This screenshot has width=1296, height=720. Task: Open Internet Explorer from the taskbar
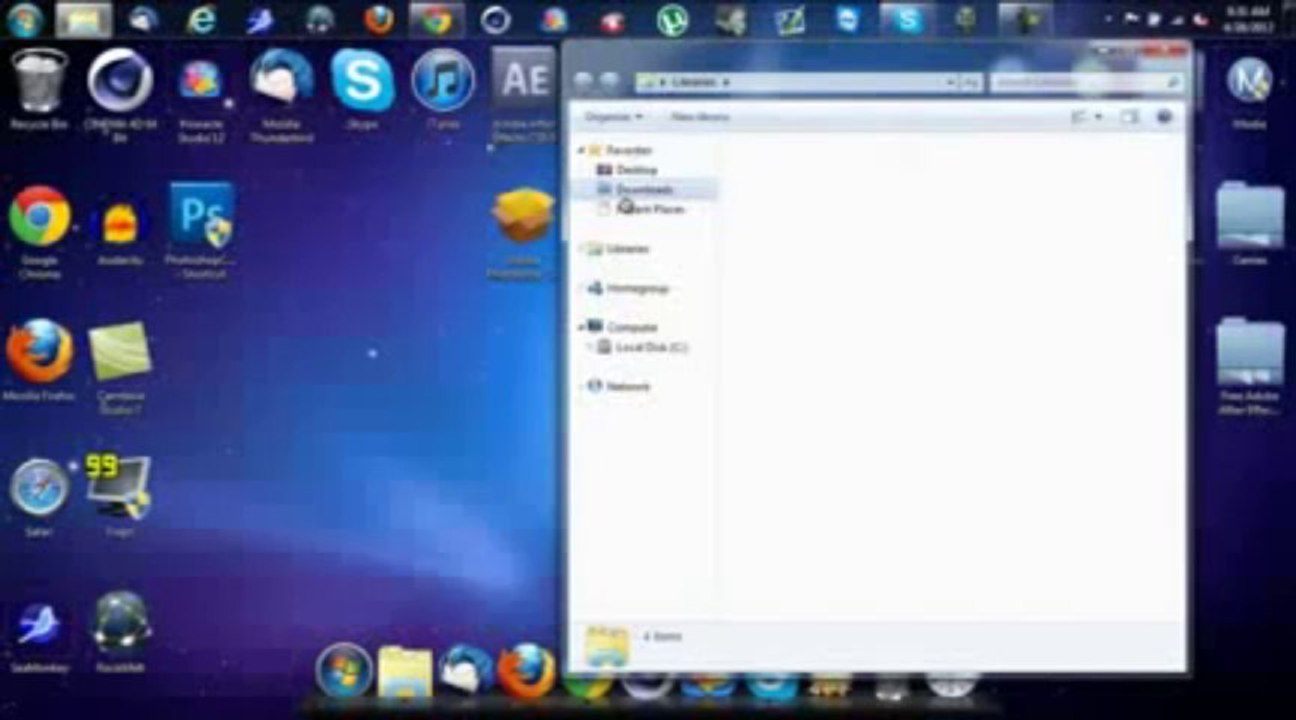click(x=202, y=20)
